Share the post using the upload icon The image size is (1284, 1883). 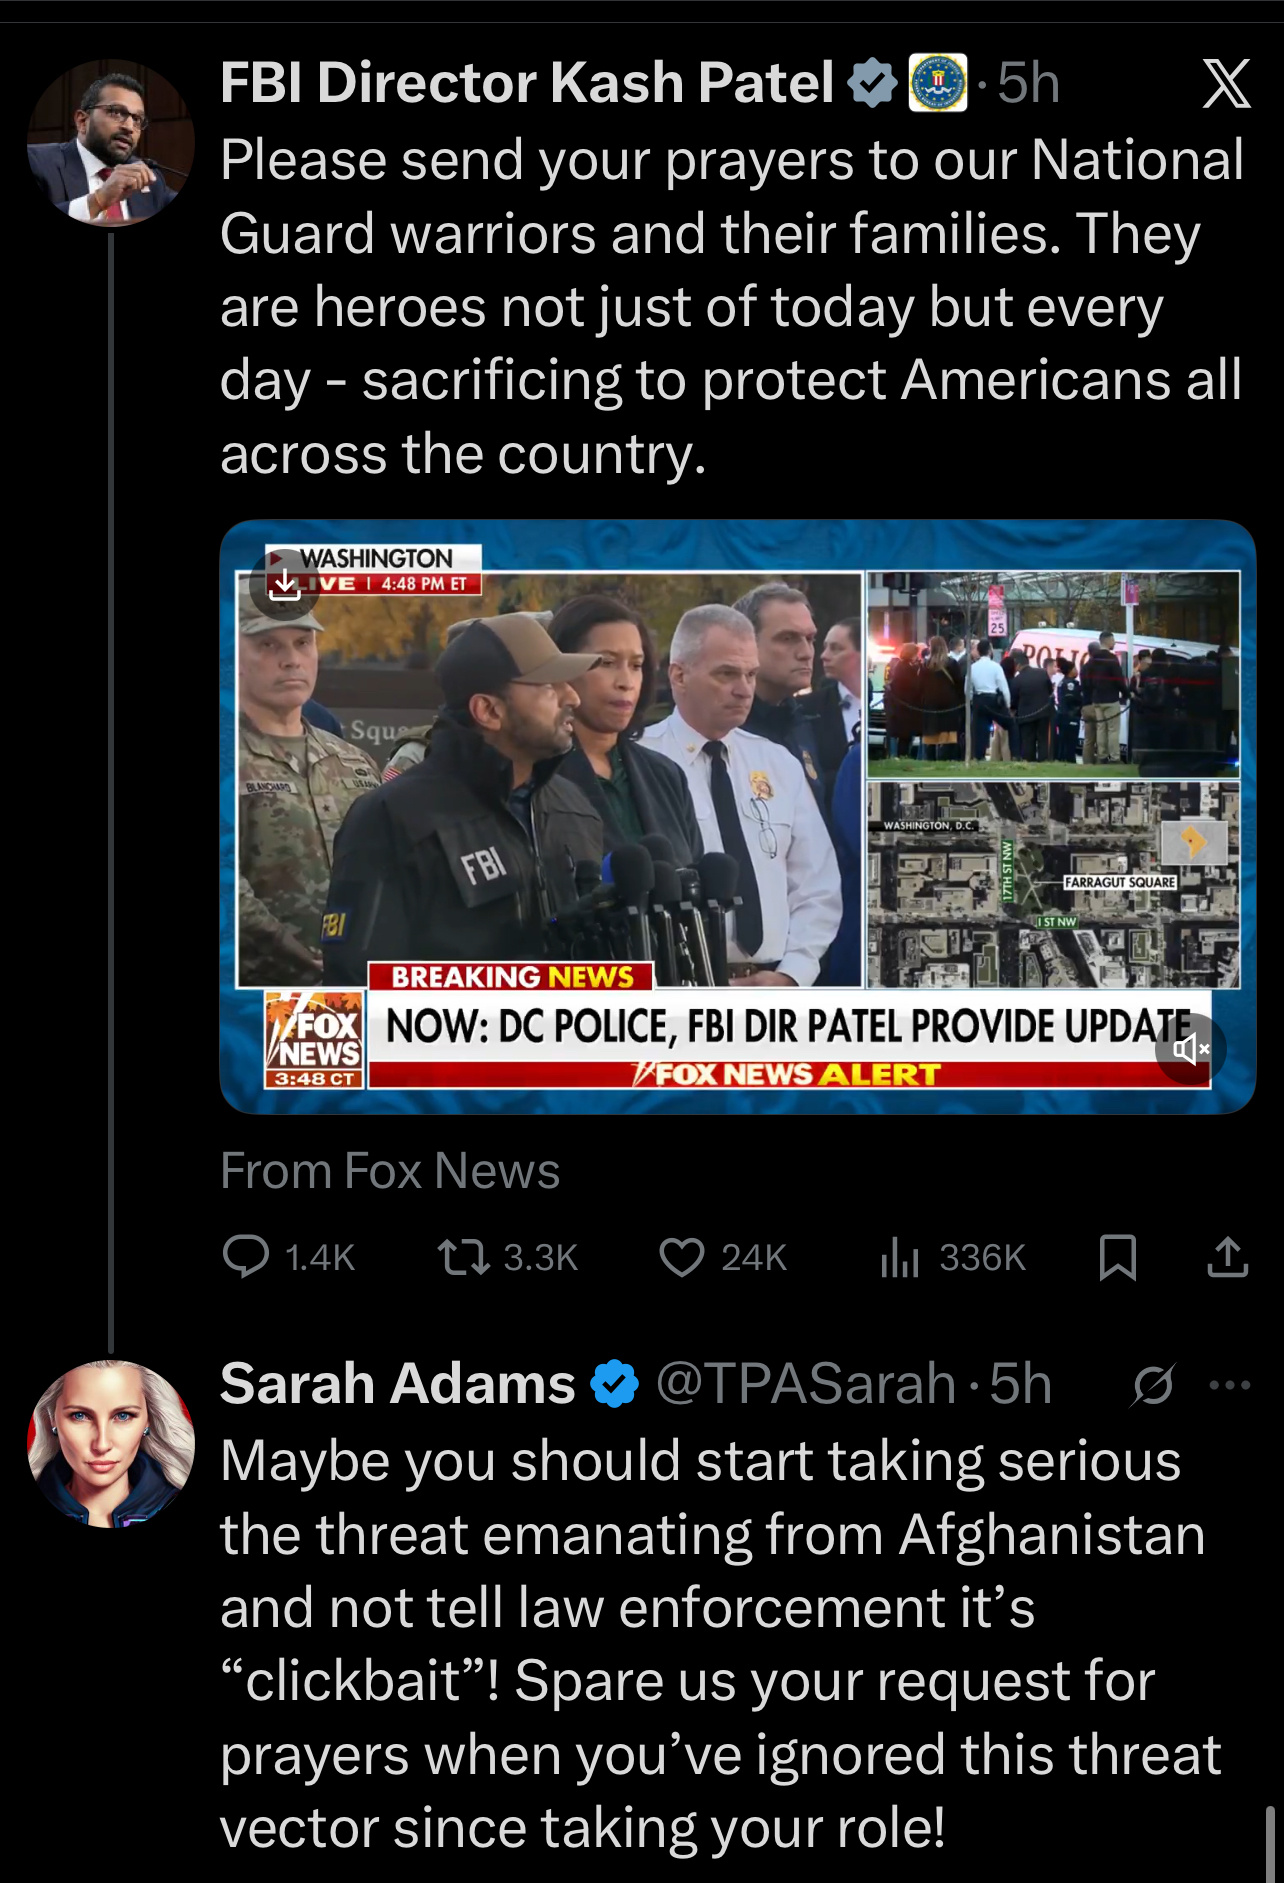pos(1227,1257)
